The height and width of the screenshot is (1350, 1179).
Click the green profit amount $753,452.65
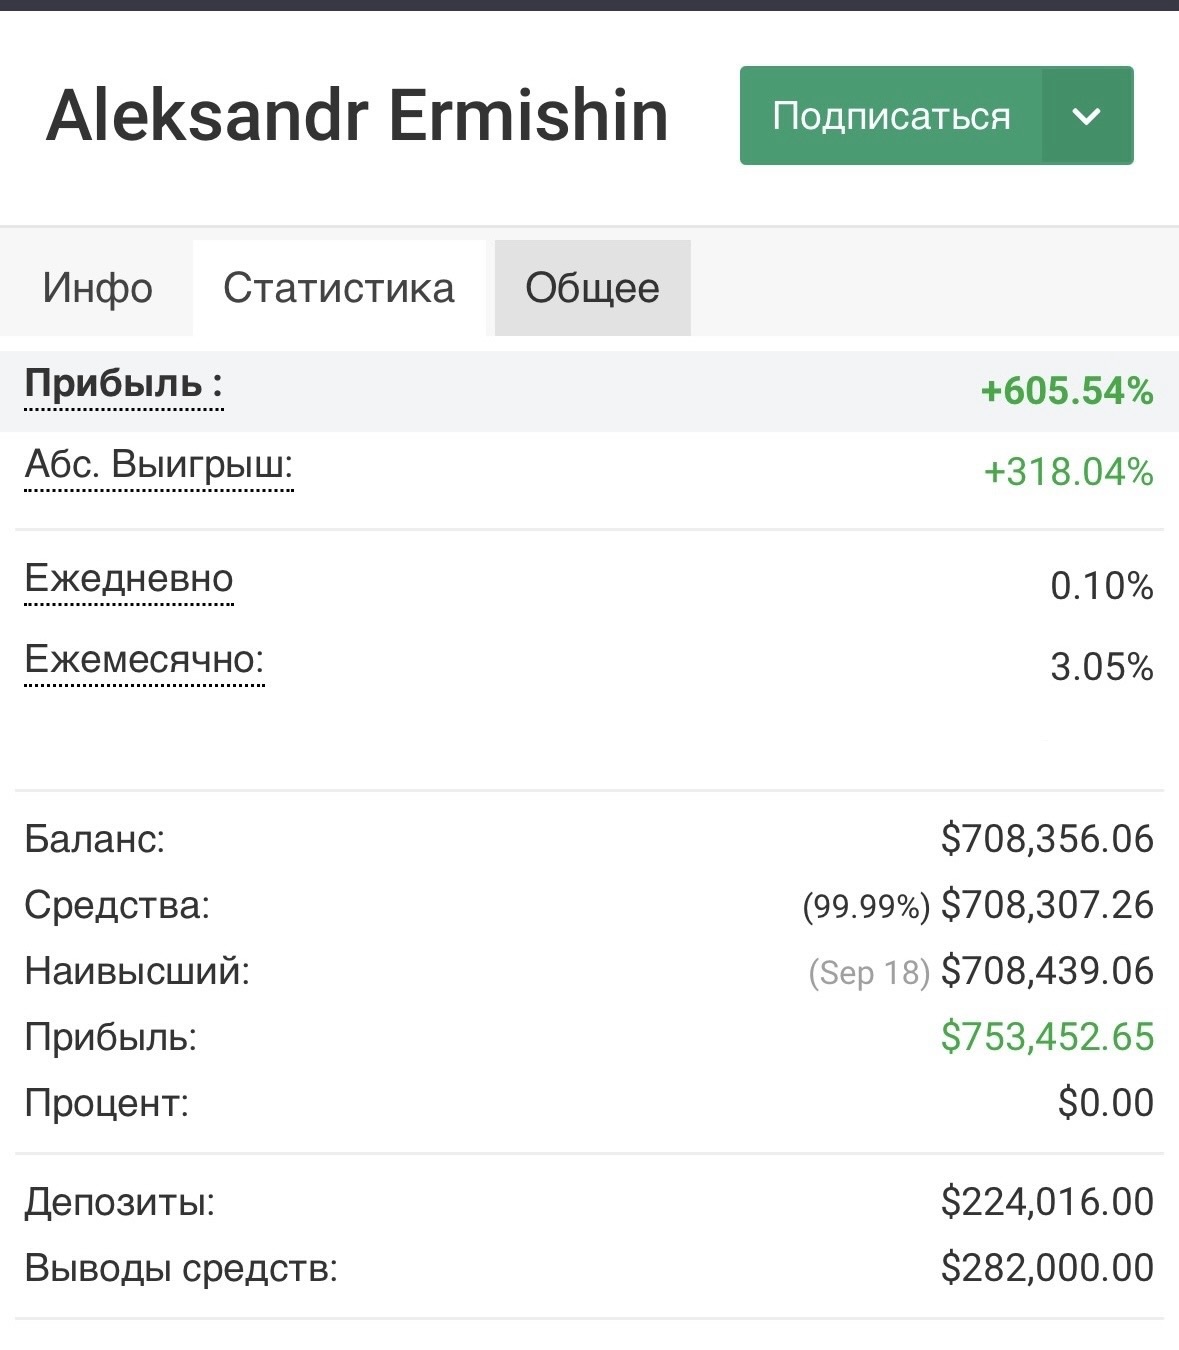coord(1047,1037)
